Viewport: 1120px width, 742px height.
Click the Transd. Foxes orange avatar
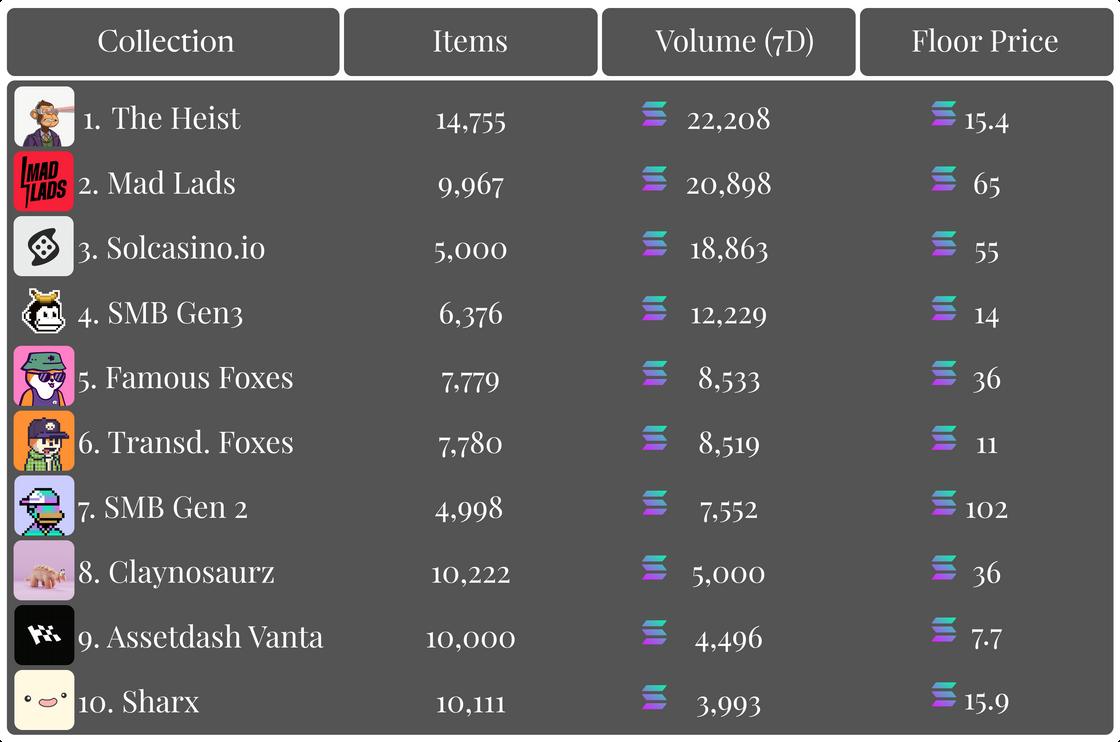44,441
